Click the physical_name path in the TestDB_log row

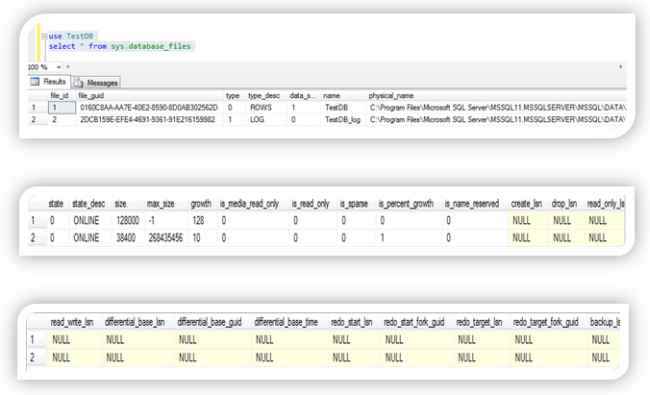tap(497, 119)
